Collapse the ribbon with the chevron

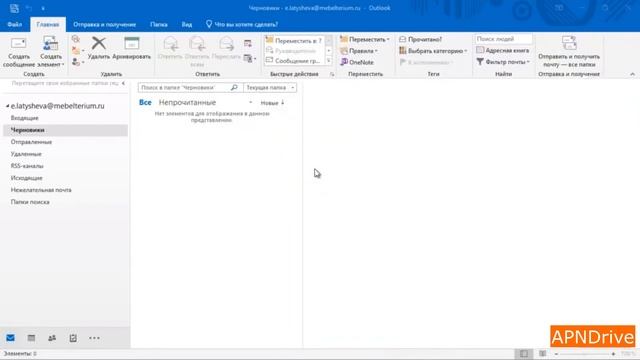pos(632,74)
